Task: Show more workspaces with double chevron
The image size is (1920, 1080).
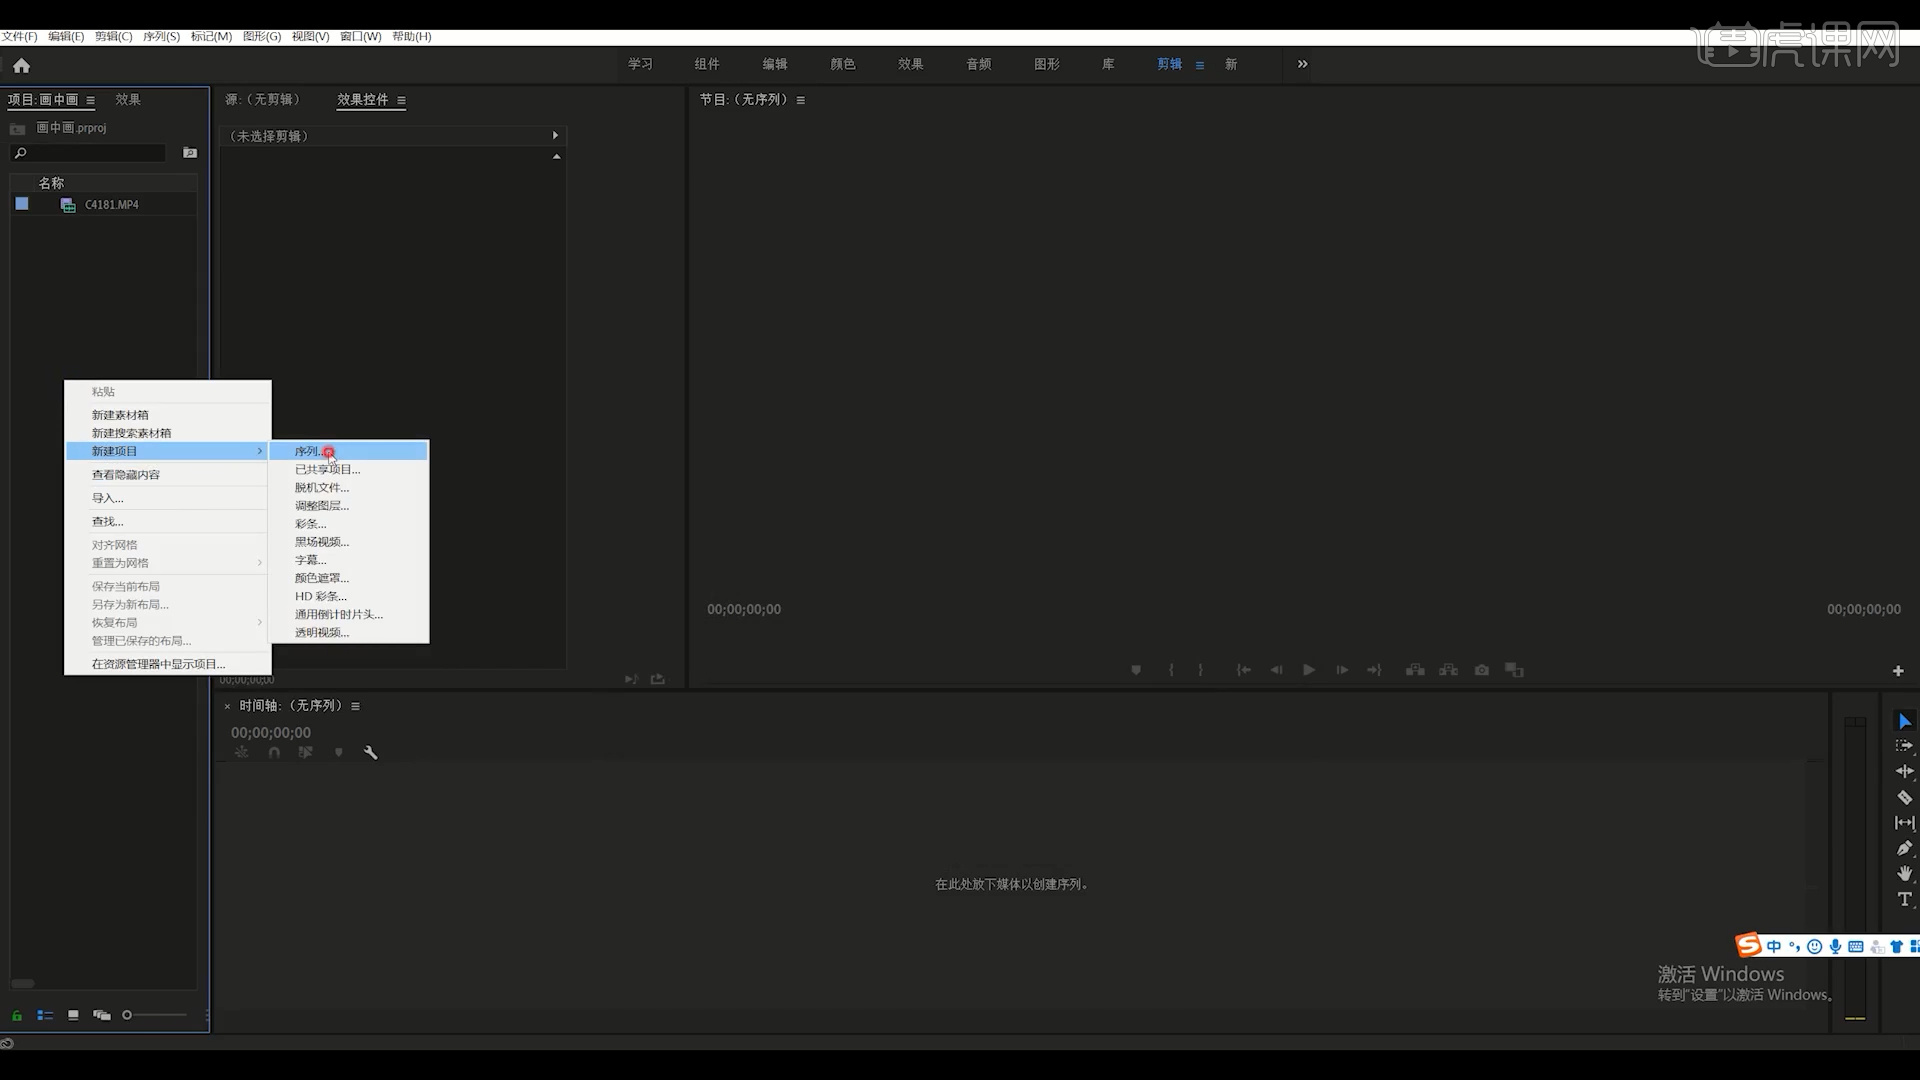Action: pyautogui.click(x=1302, y=64)
